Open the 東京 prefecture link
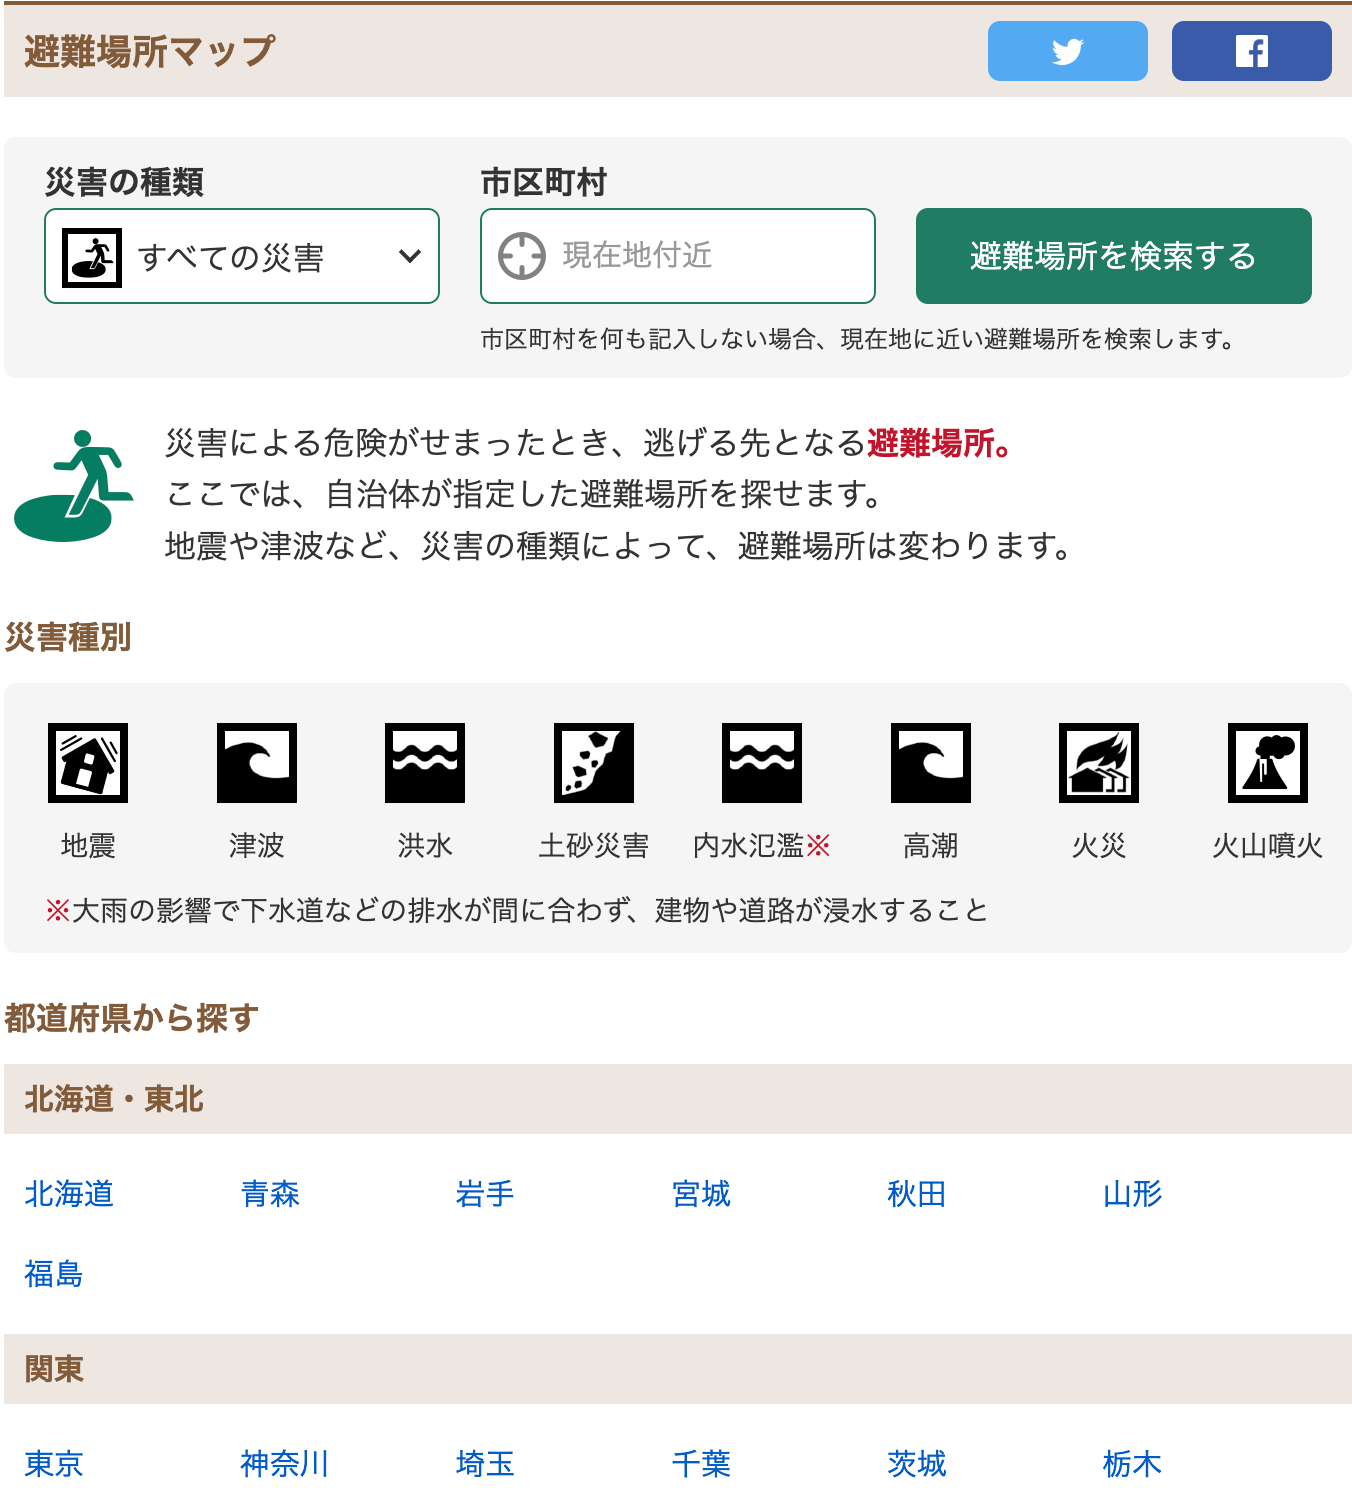Viewport: 1352px width, 1512px height. (54, 1464)
